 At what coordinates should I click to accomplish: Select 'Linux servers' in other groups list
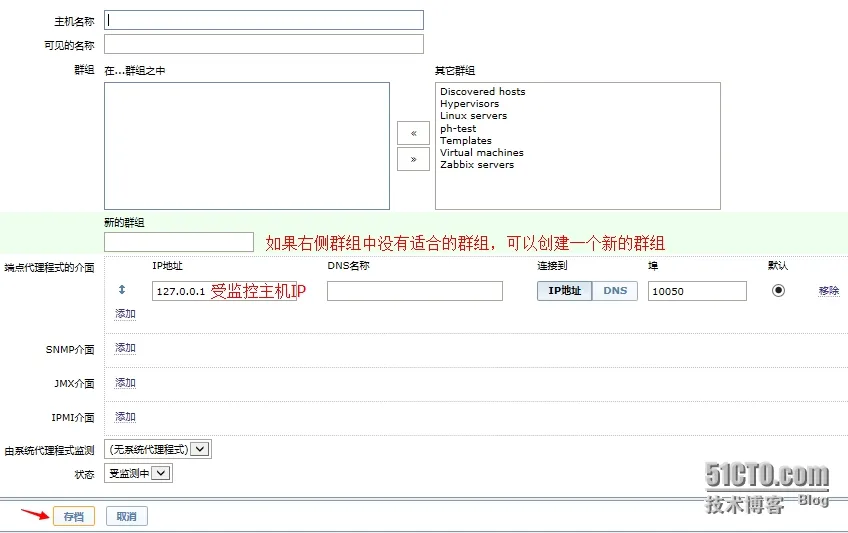(x=473, y=116)
